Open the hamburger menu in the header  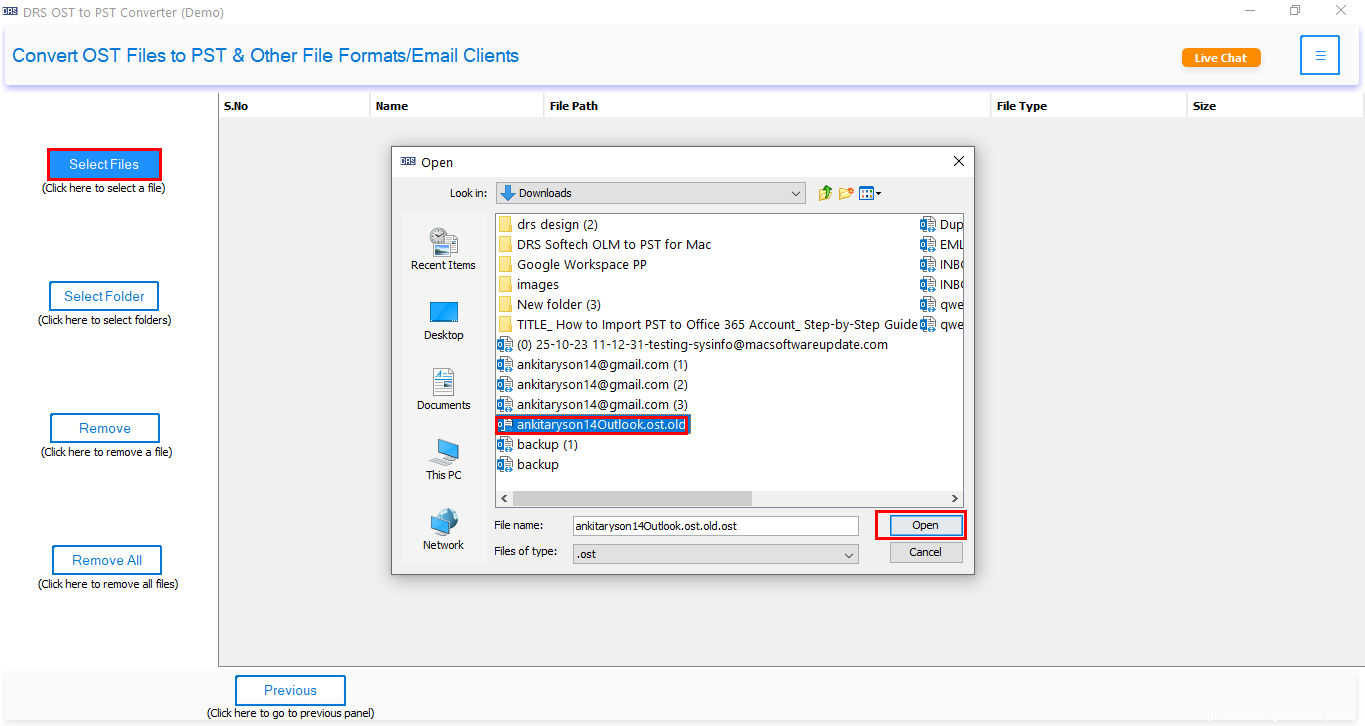tap(1320, 56)
